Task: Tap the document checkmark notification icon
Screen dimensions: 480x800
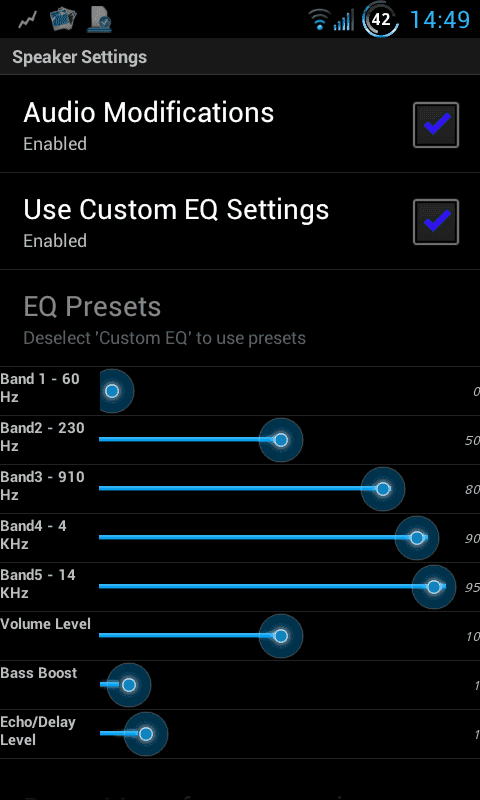Action: pos(99,19)
